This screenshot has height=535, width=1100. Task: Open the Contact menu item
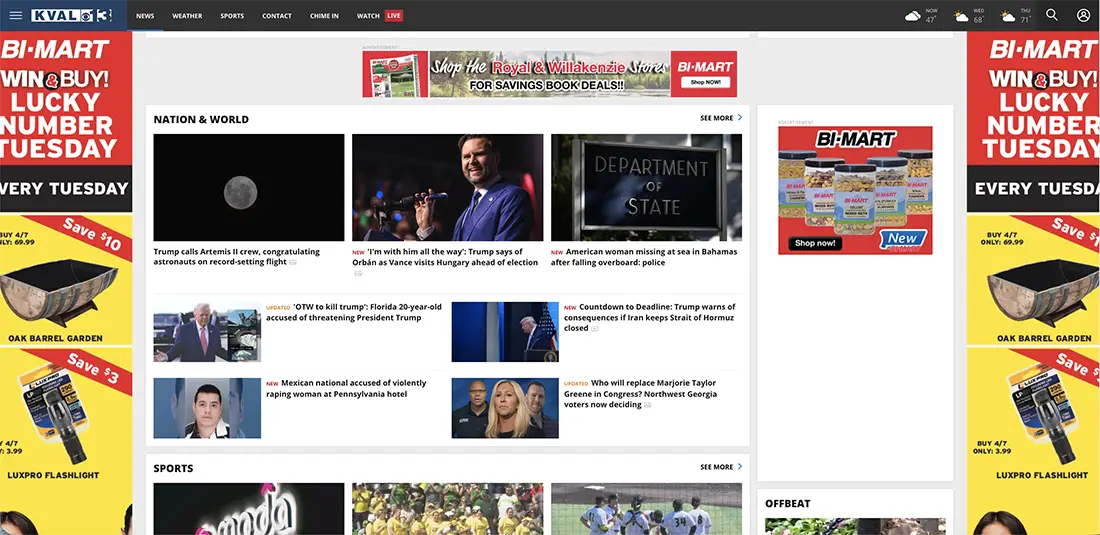[277, 15]
